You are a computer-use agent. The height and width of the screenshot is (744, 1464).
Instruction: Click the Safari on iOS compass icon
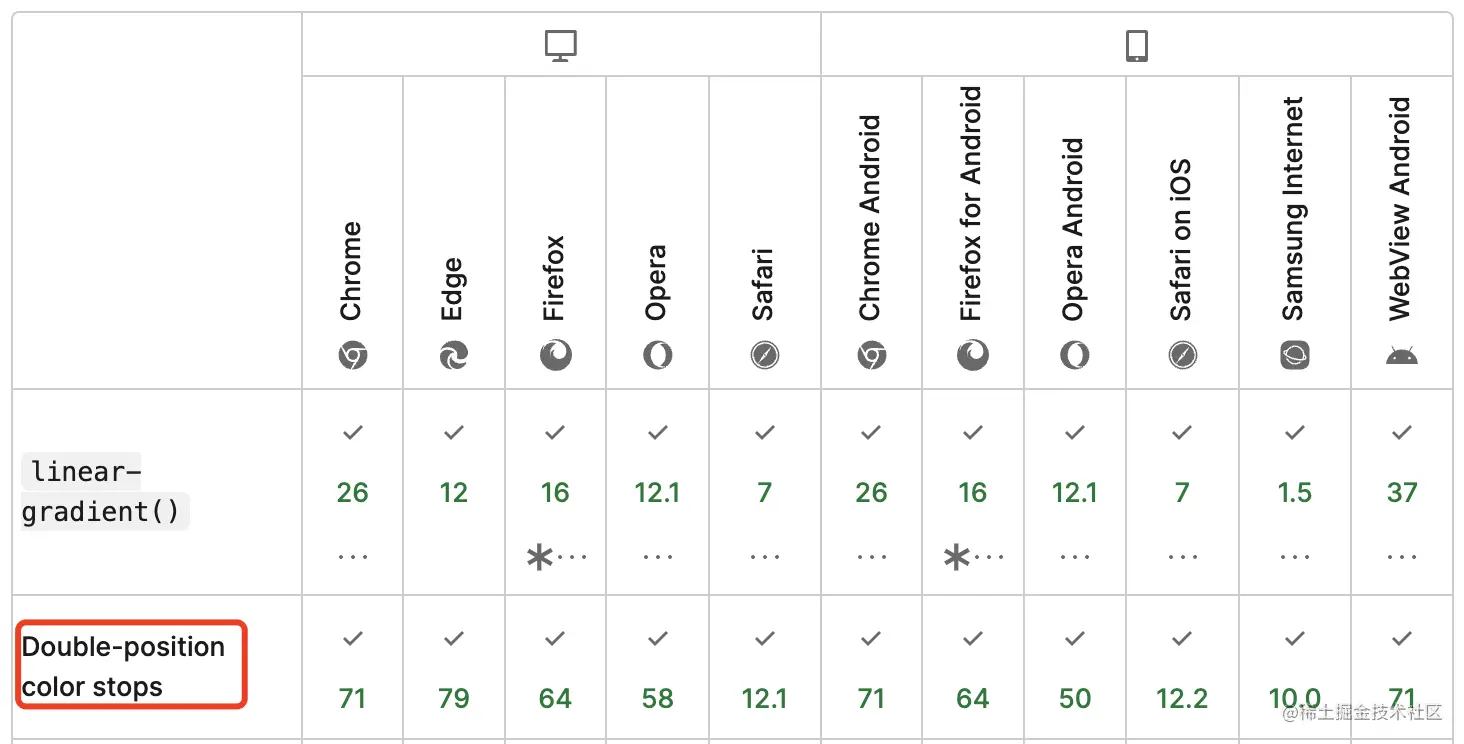tap(1182, 355)
